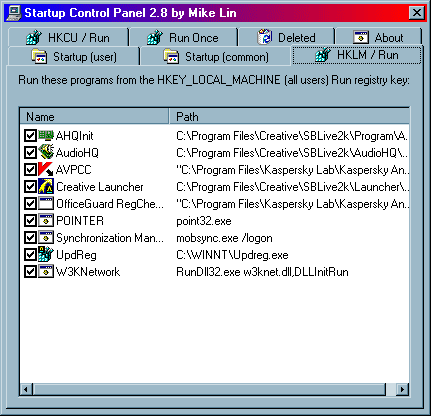431x416 pixels.
Task: Select the RunDll32.exe w3knet.dll path
Action: (x=262, y=272)
